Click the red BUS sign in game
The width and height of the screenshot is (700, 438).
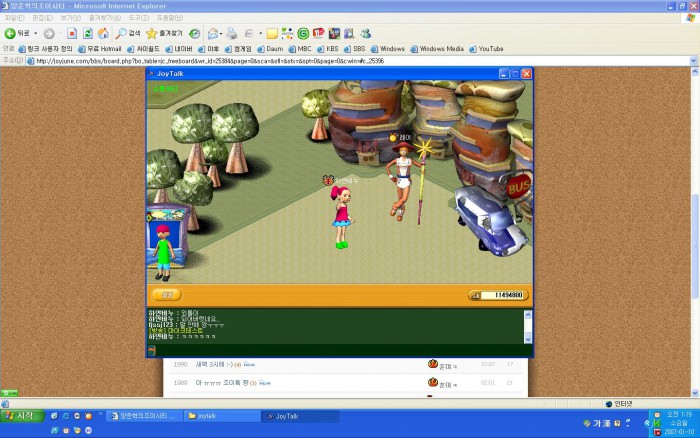(518, 185)
